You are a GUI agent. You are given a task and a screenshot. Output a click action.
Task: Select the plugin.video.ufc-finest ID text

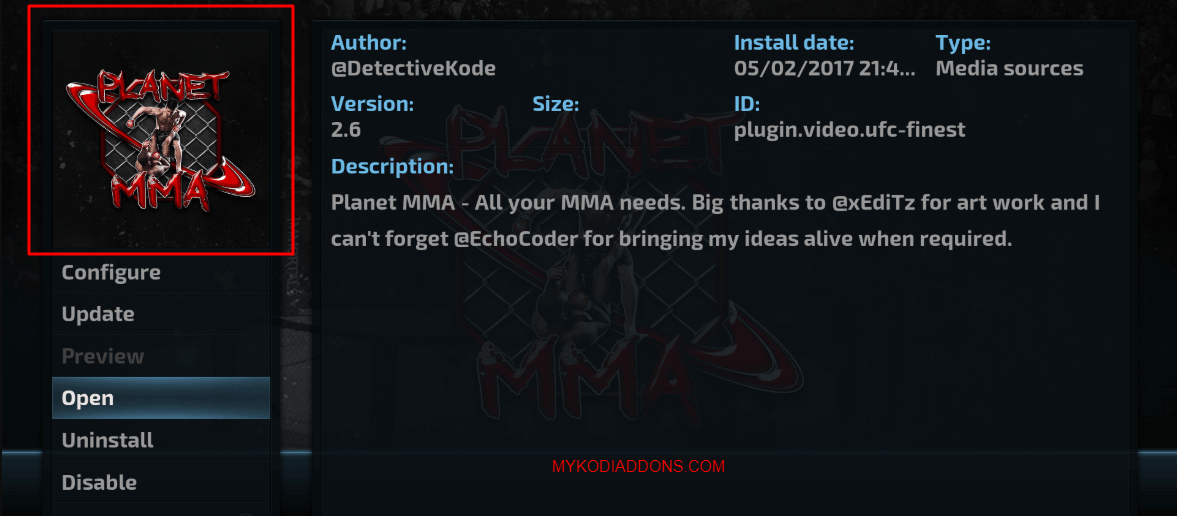(850, 131)
